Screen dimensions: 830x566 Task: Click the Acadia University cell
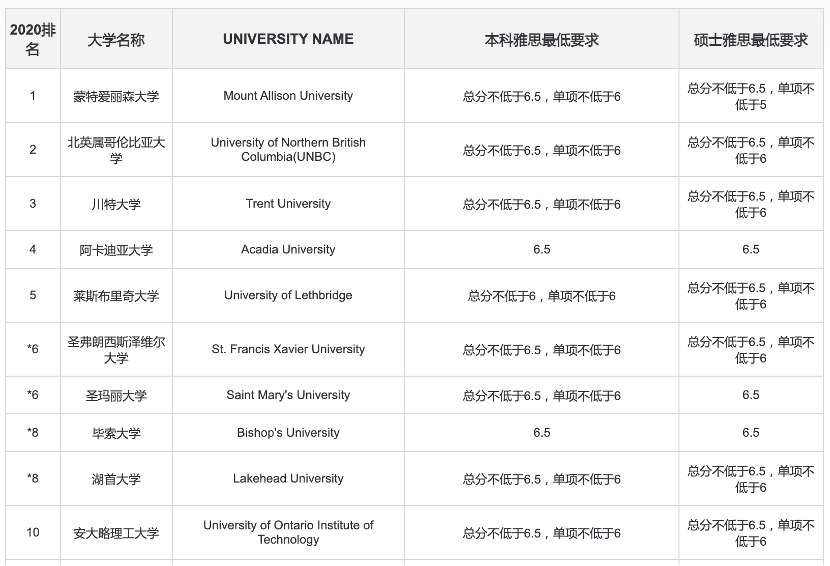click(288, 249)
